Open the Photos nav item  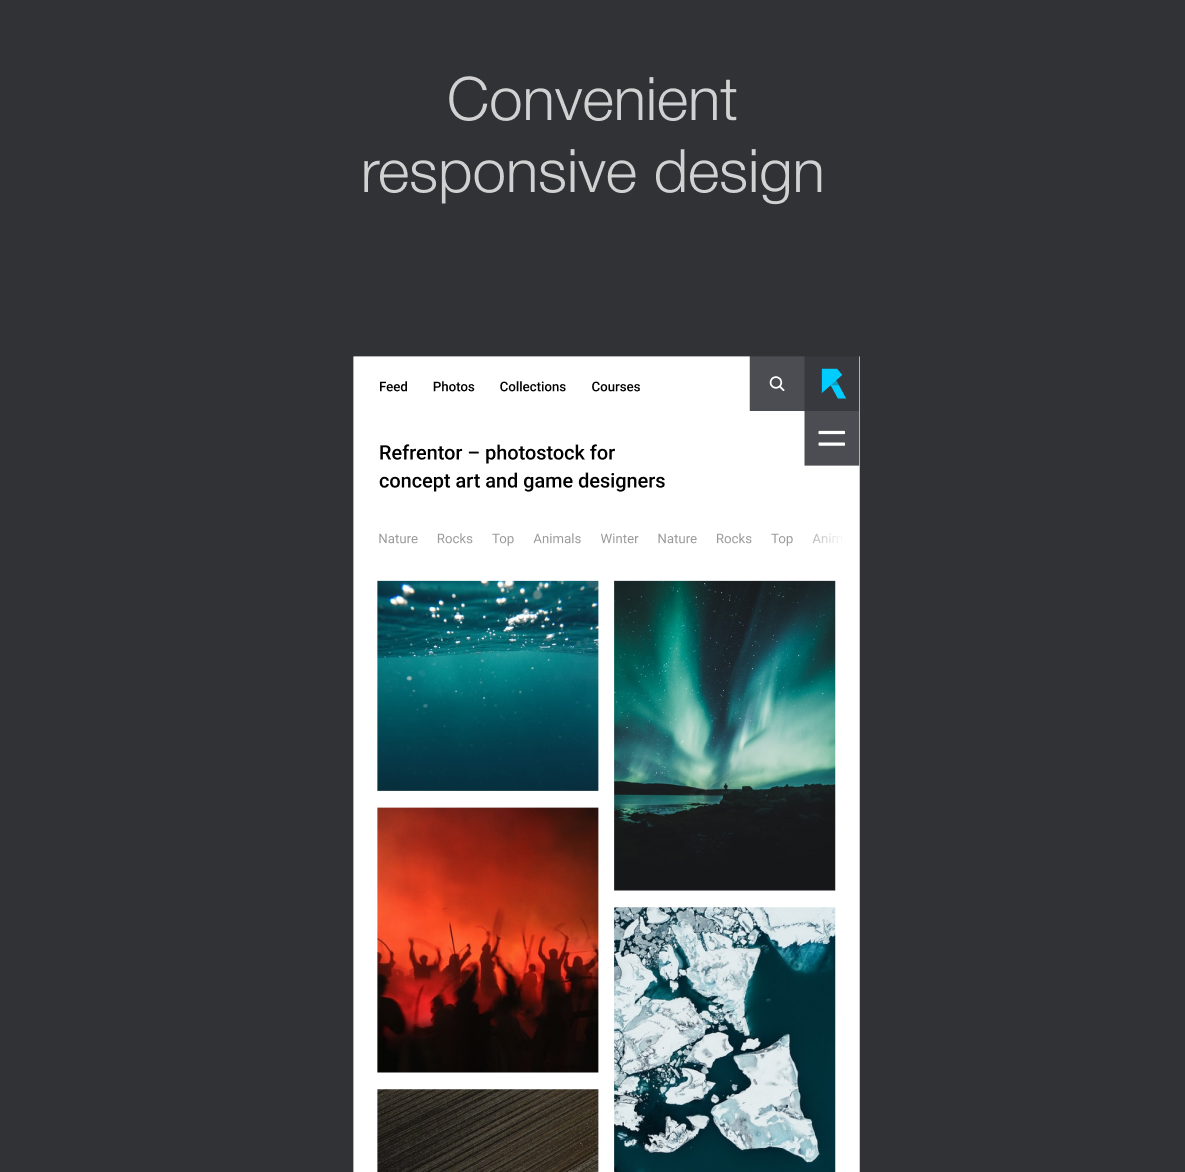(453, 387)
